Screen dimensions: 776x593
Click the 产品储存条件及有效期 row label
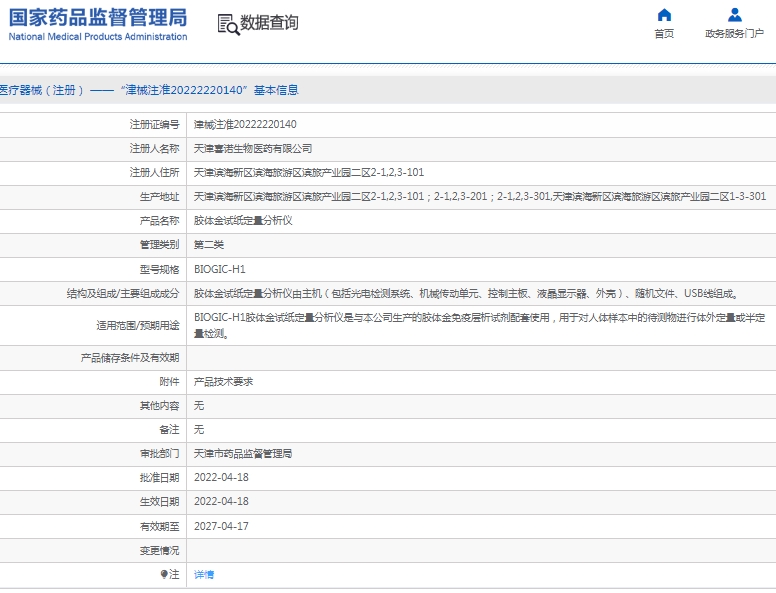[130, 358]
